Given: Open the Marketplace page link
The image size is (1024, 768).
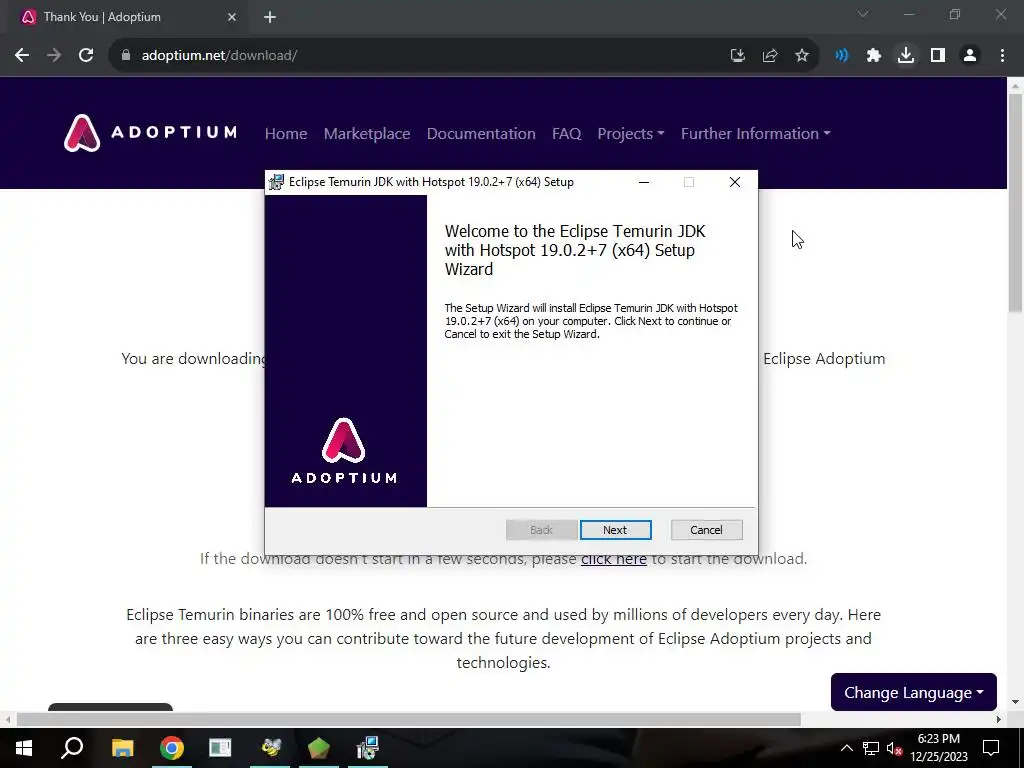Looking at the screenshot, I should click(367, 133).
